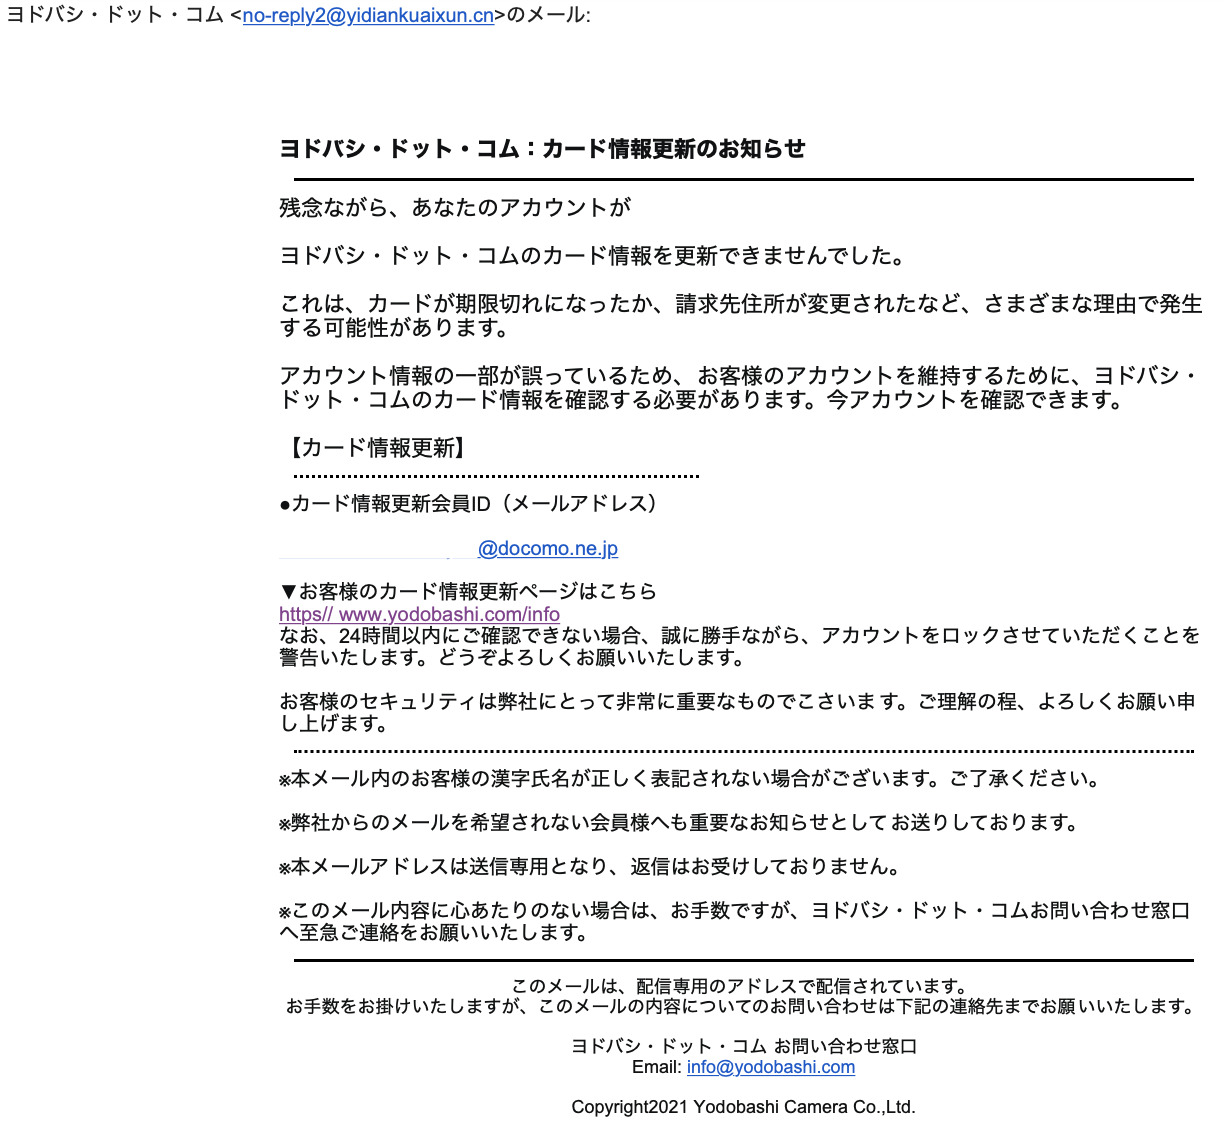The image size is (1224, 1122).
Task: Click the note ※このメール内容に心あたりのない場合は
Action: coord(735,921)
